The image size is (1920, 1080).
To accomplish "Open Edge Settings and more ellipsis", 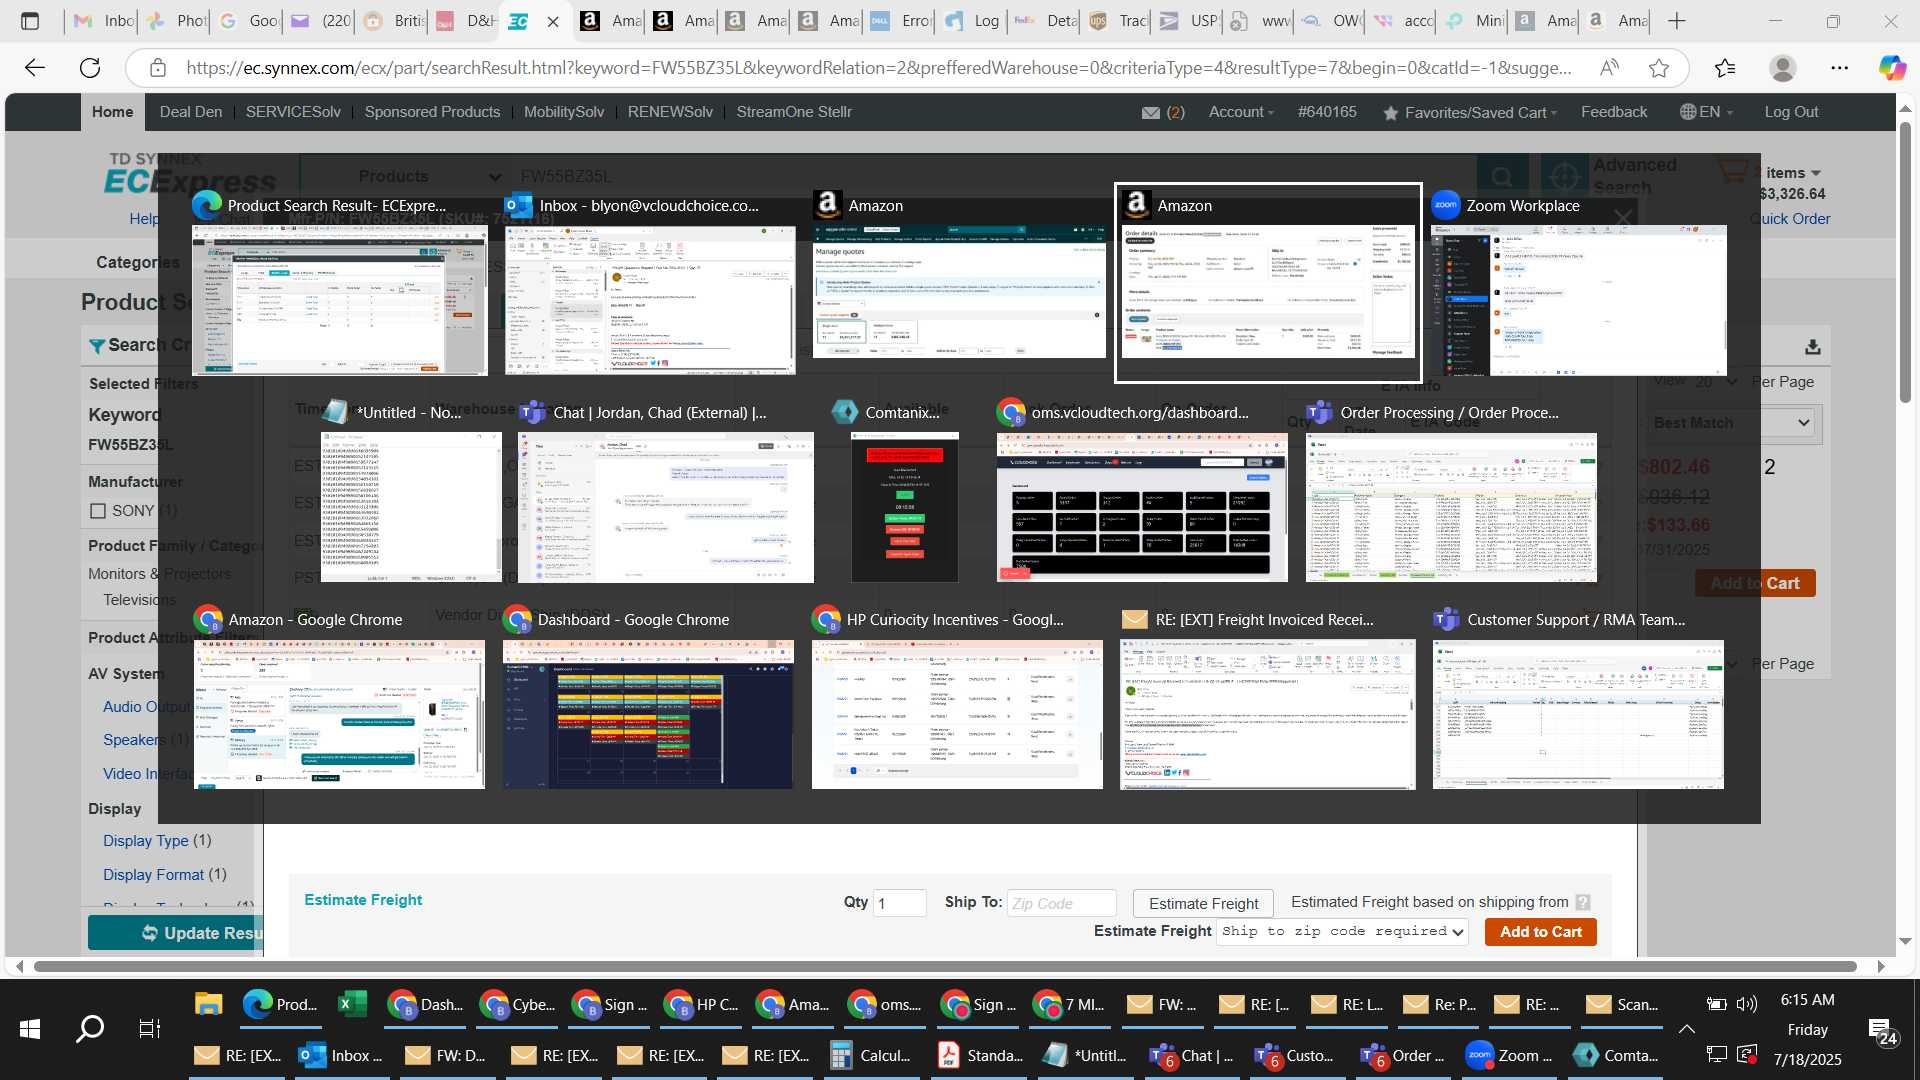I will click(1839, 68).
